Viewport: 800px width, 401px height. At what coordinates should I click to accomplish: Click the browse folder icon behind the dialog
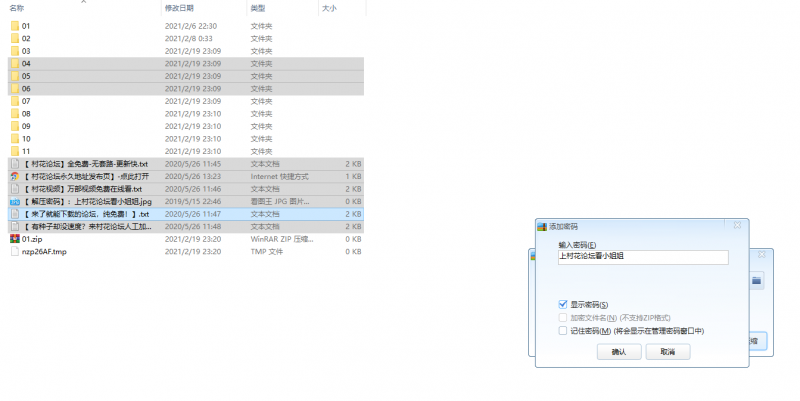(757, 282)
